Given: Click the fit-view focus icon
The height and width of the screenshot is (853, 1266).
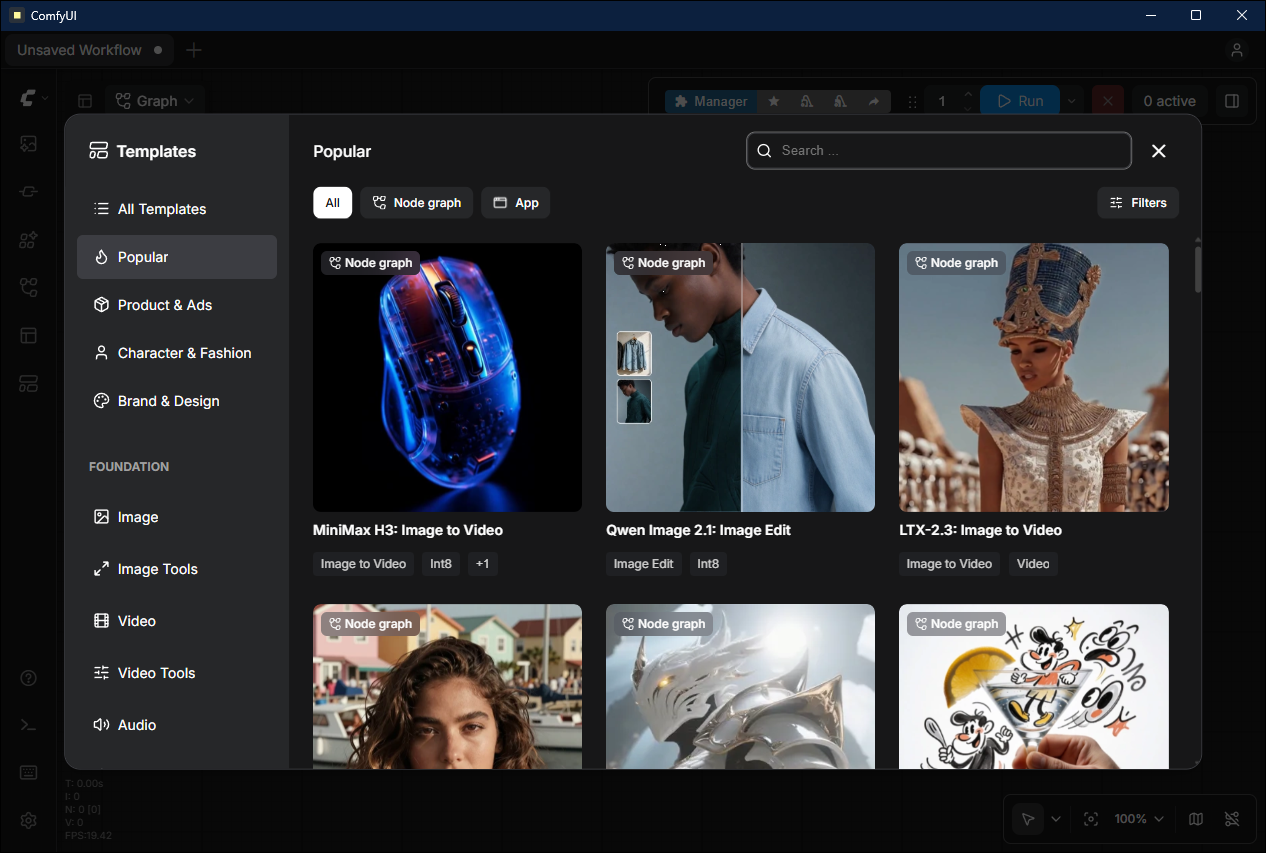Looking at the screenshot, I should (x=1091, y=819).
